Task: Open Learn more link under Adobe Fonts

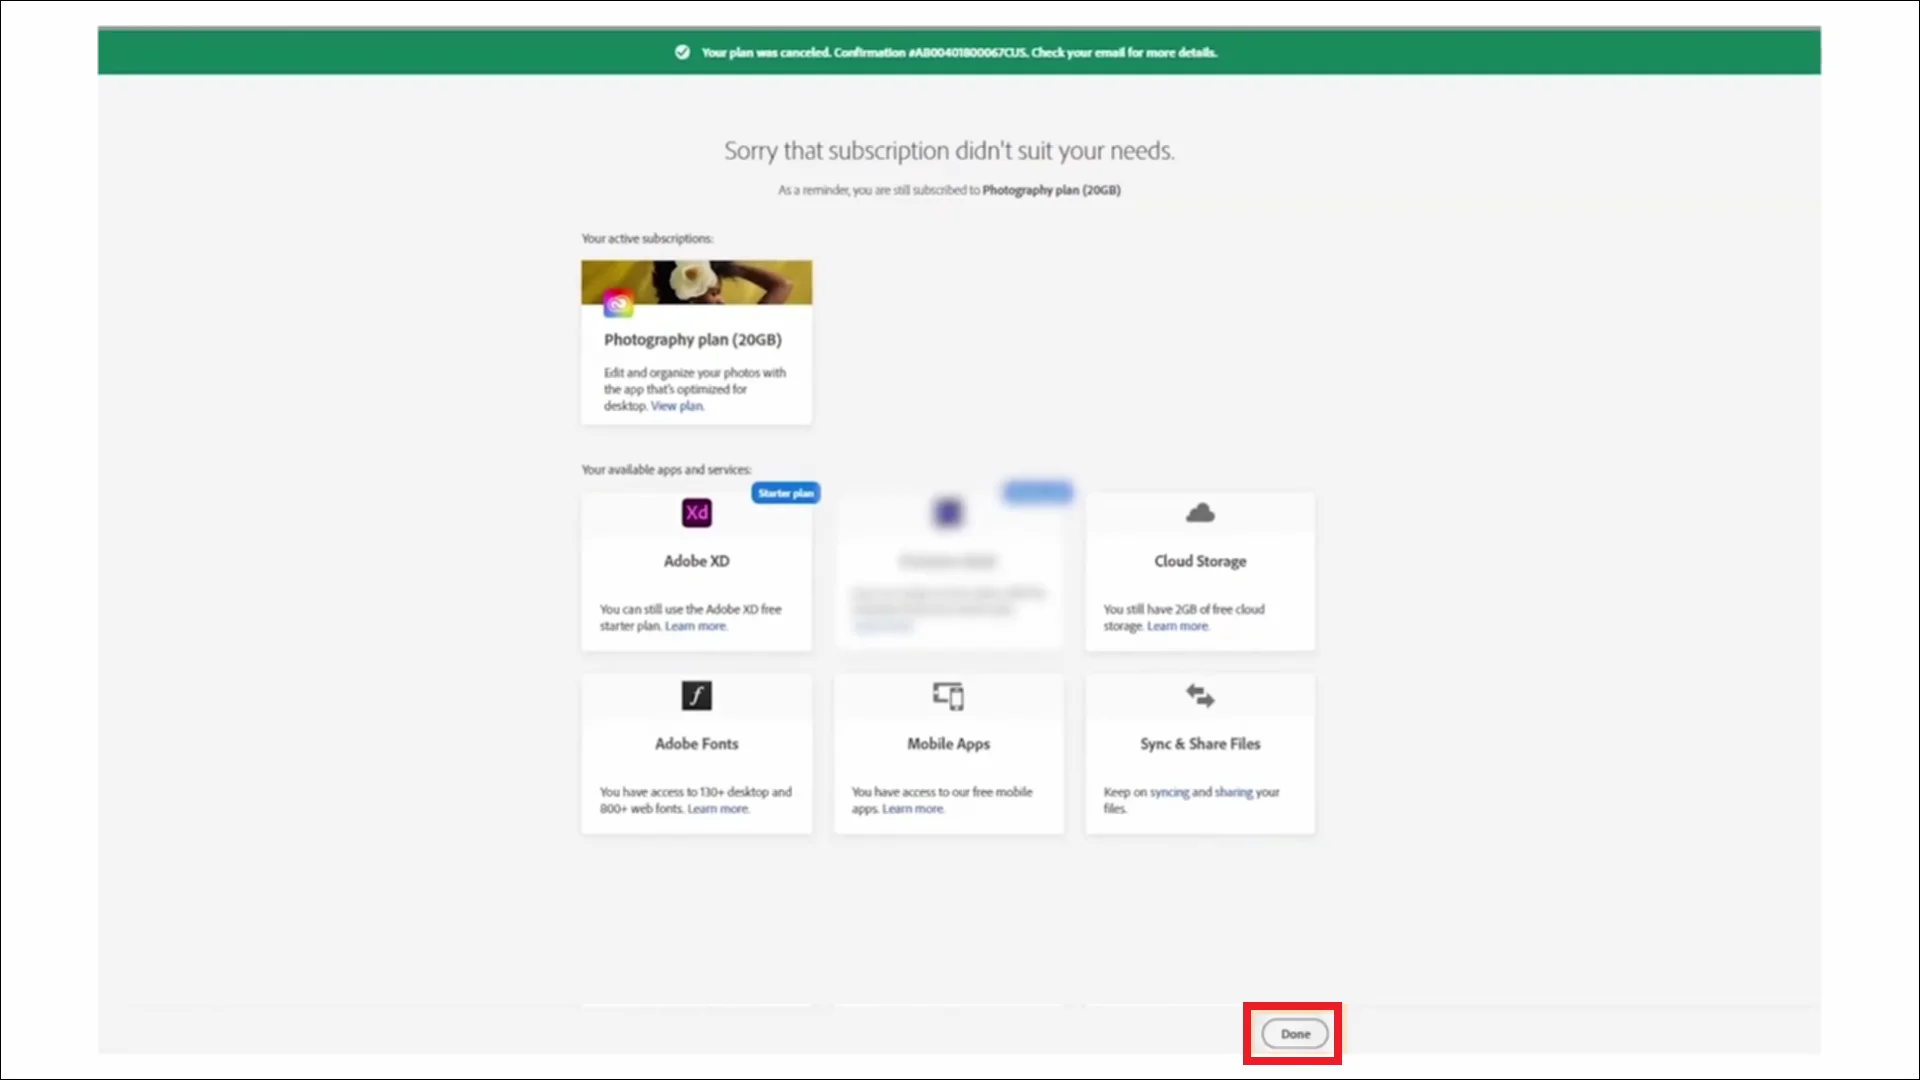Action: (x=717, y=809)
